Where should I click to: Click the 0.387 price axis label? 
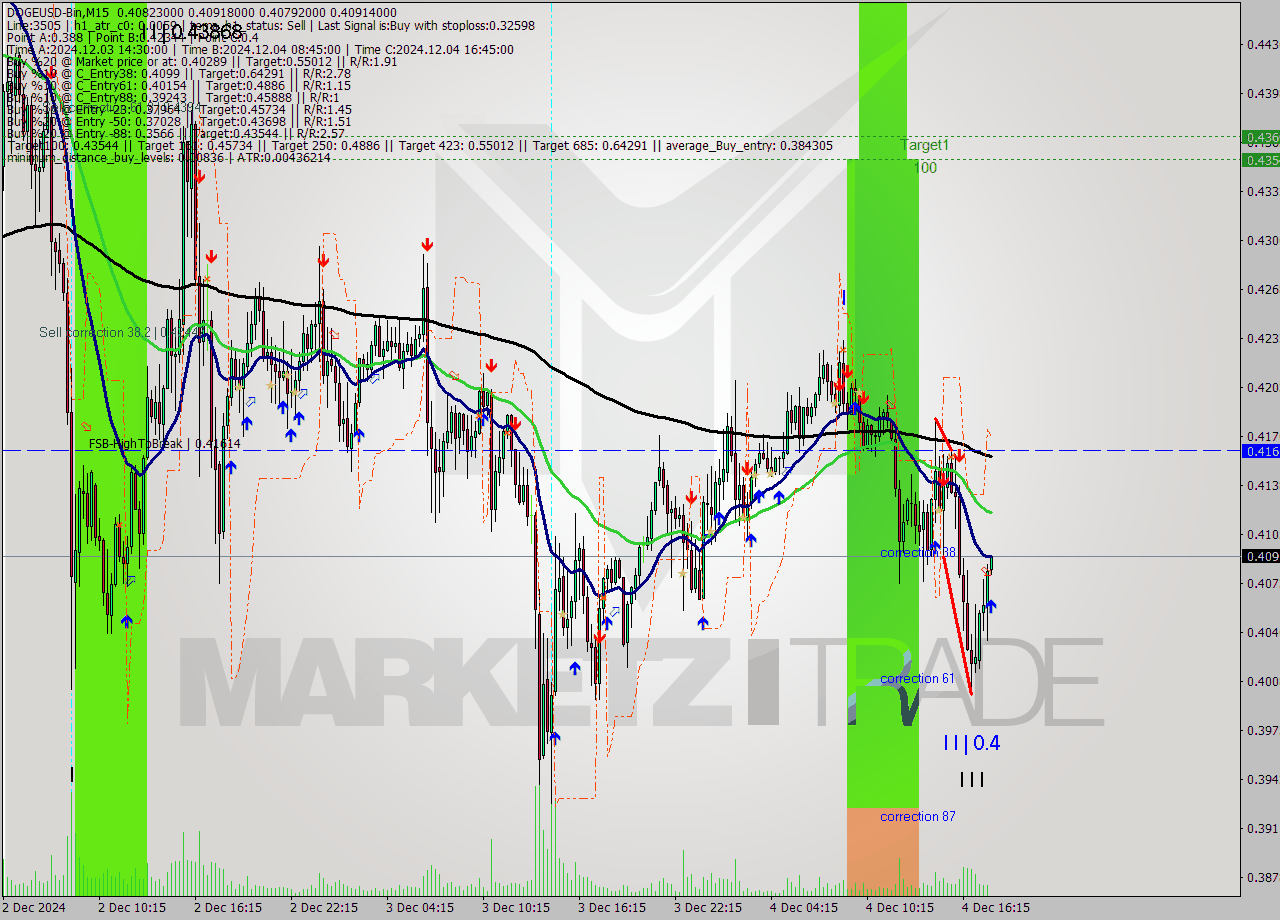1262,877
